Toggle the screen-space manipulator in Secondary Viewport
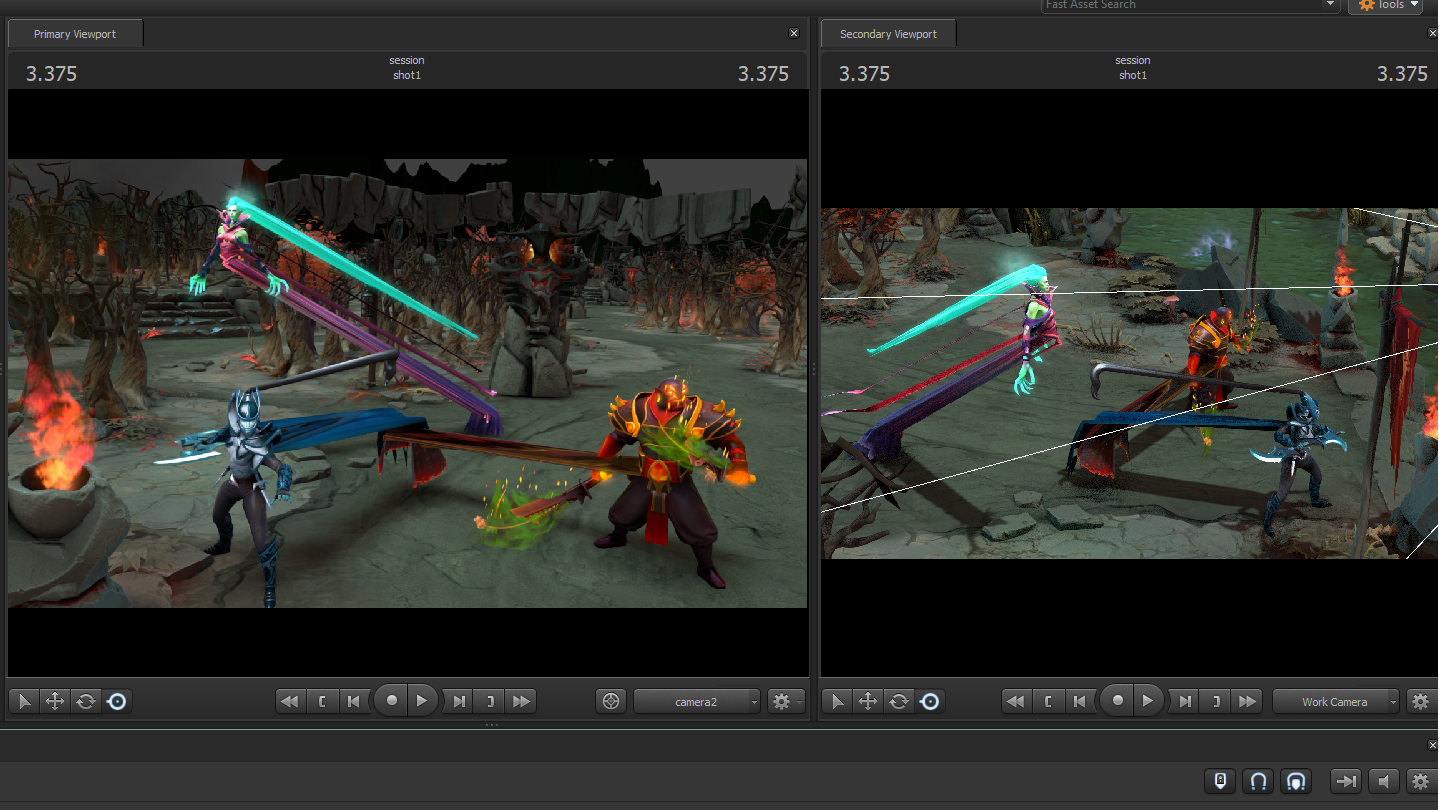This screenshot has height=810, width=1439. (930, 701)
